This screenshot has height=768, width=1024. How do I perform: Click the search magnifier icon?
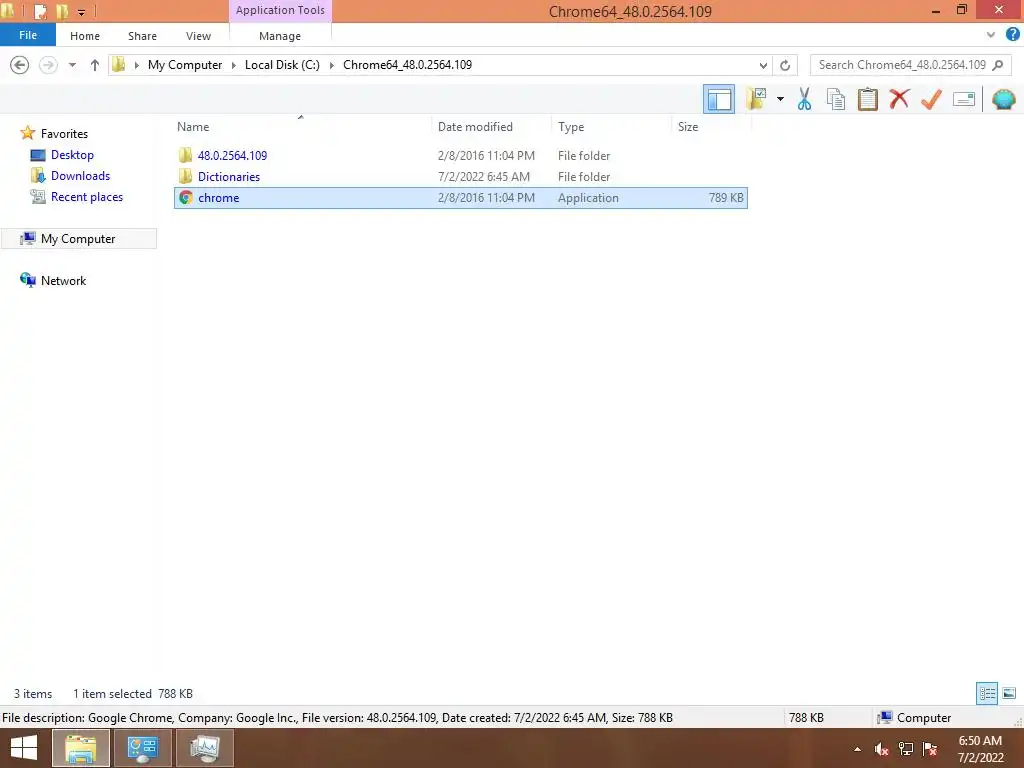pos(997,65)
